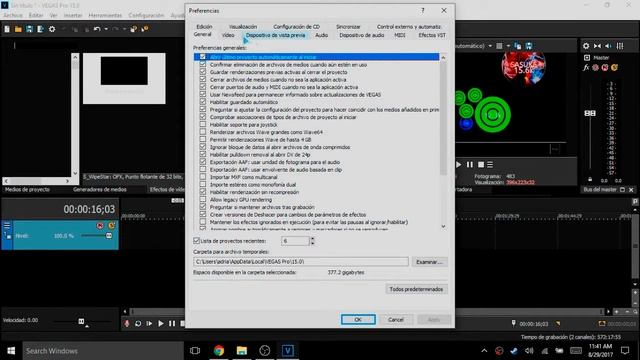
Task: Open the mixing console icon in Master Bus
Action: (x=620, y=46)
